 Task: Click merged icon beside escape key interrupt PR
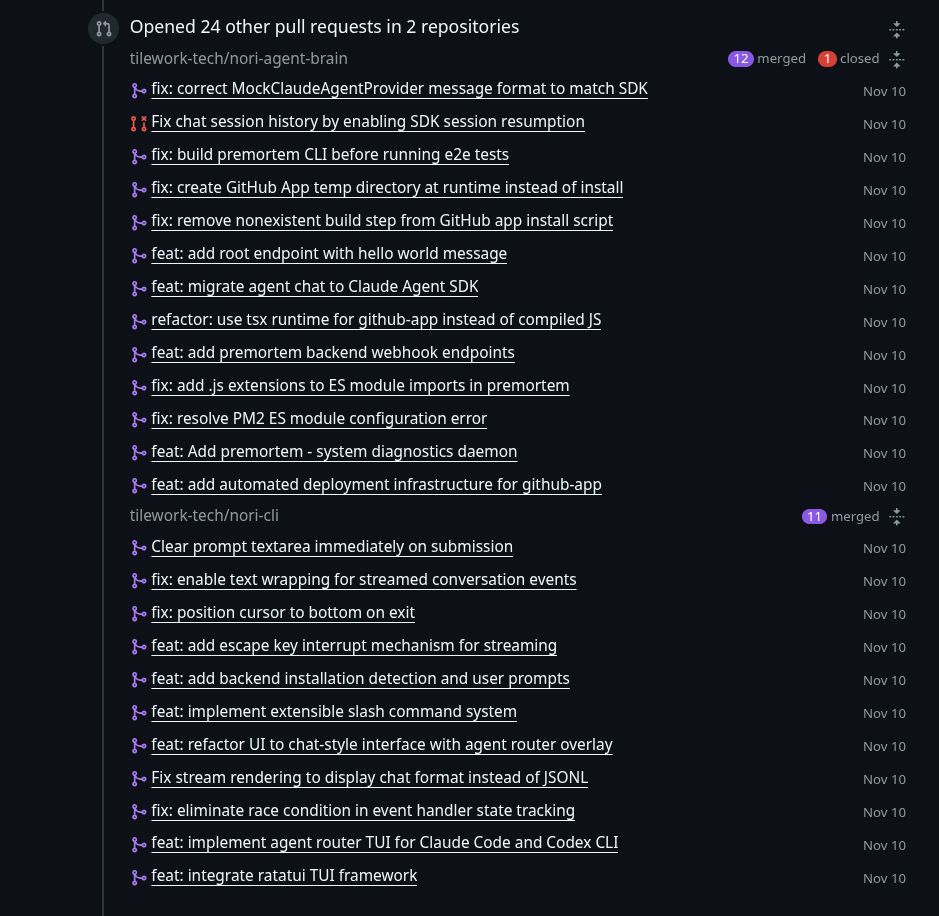click(139, 647)
